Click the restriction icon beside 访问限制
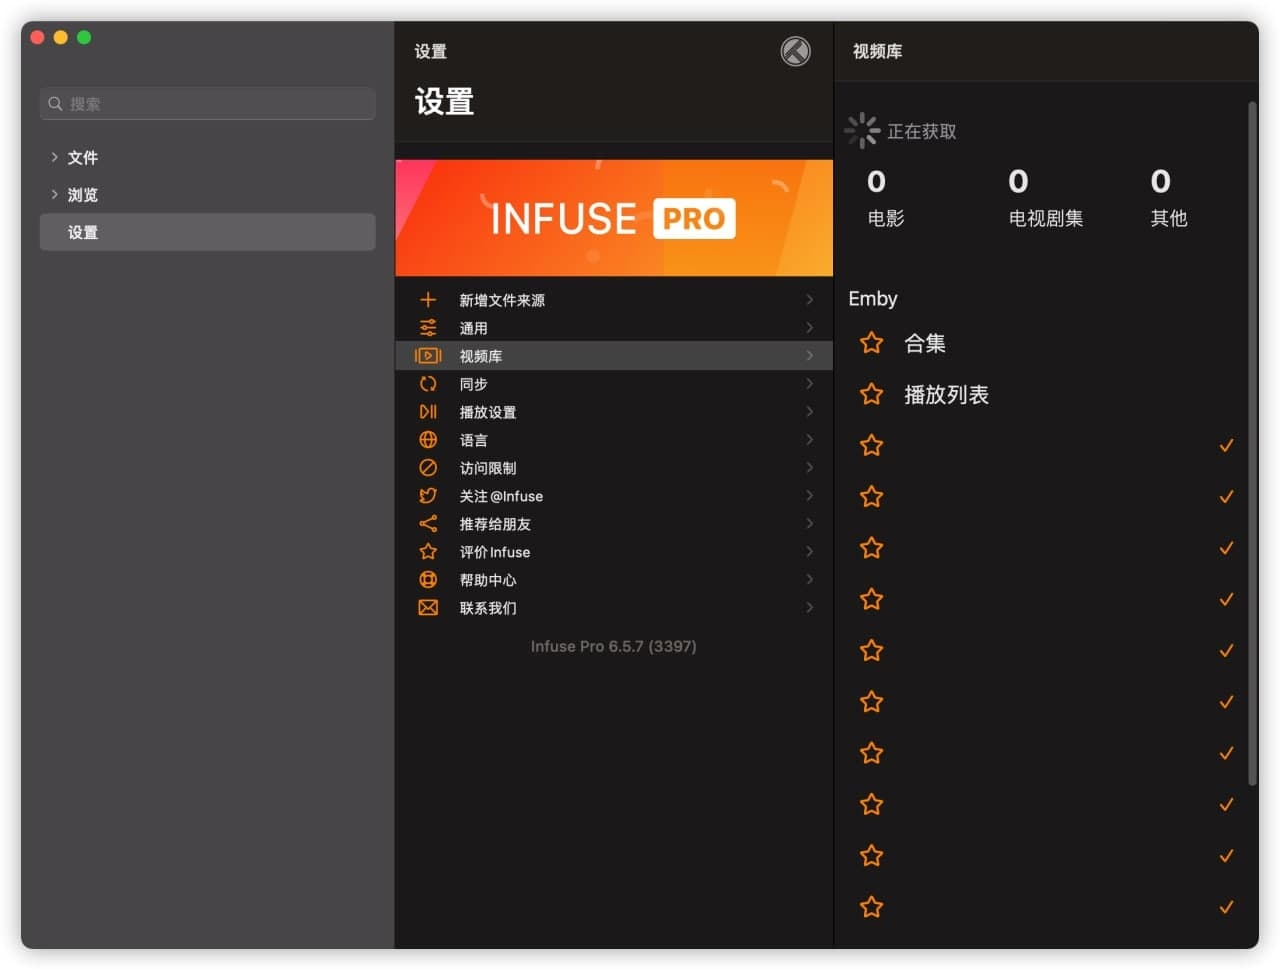Screen dimensions: 1280x970 point(428,468)
